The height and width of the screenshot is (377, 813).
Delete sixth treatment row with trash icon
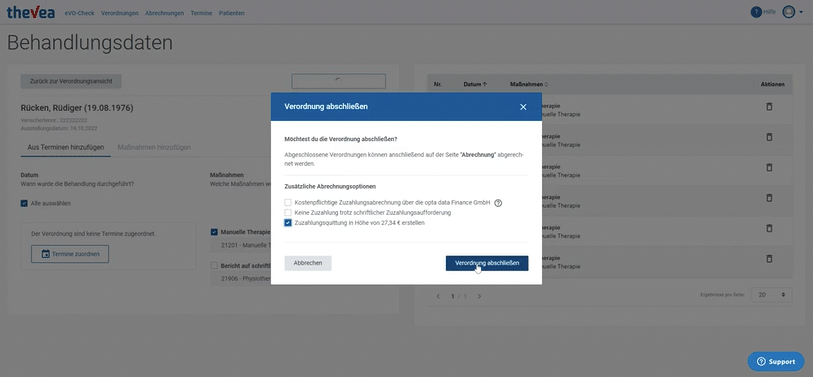[769, 258]
